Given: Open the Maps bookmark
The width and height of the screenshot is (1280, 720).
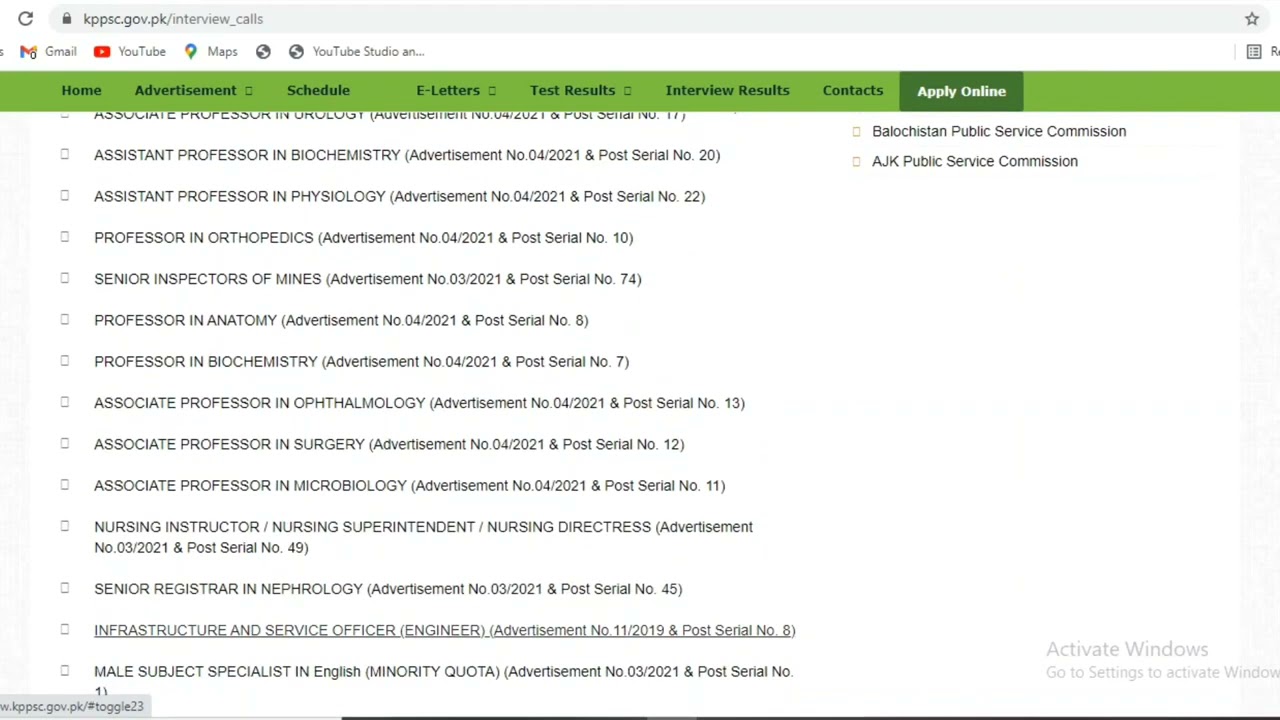Looking at the screenshot, I should (210, 51).
